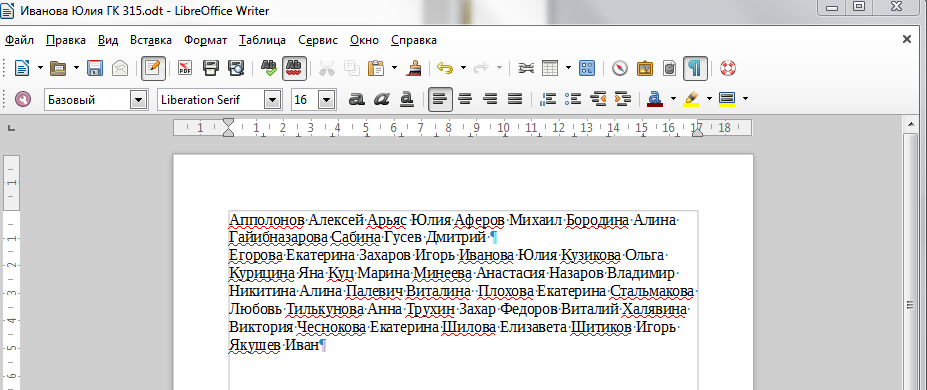Insert a table using the table grid icon
The image size is (927, 390).
[x=550, y=69]
